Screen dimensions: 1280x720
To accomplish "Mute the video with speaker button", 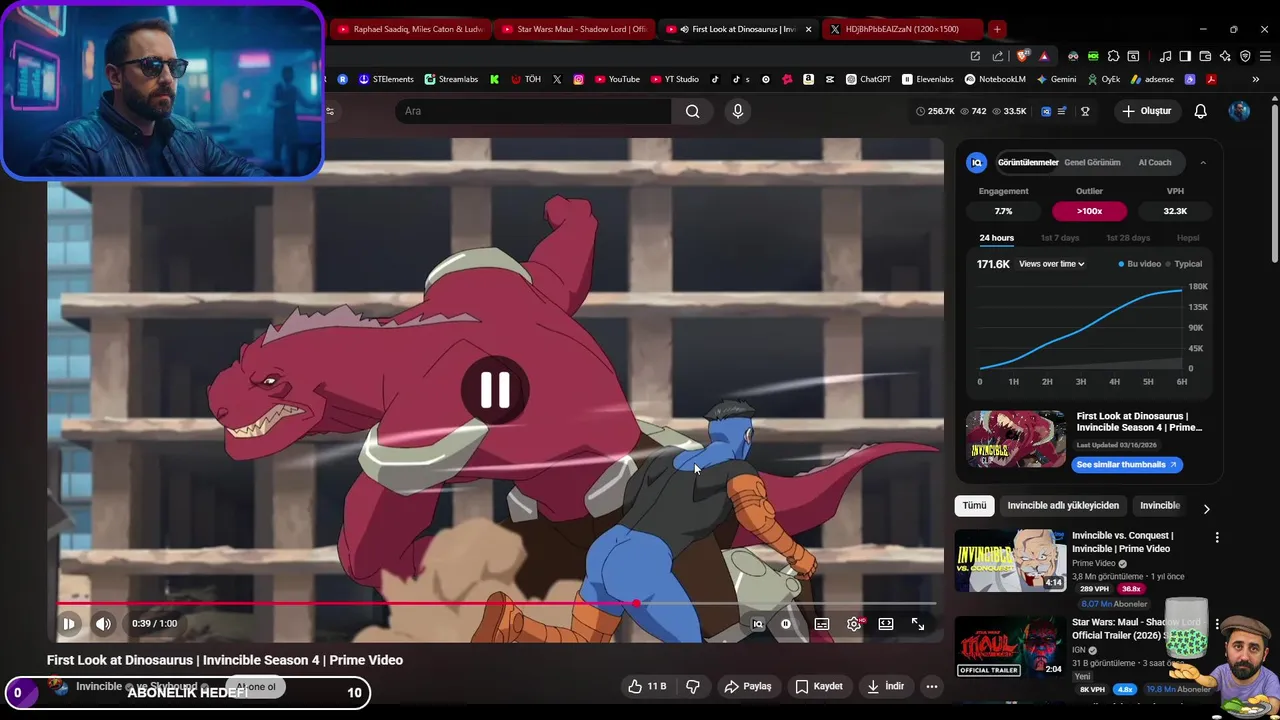I will click(x=103, y=624).
